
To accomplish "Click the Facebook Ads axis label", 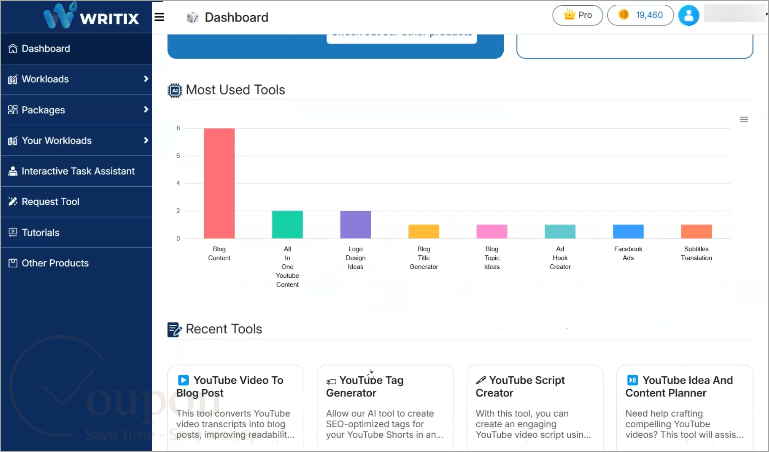I will [x=628, y=253].
